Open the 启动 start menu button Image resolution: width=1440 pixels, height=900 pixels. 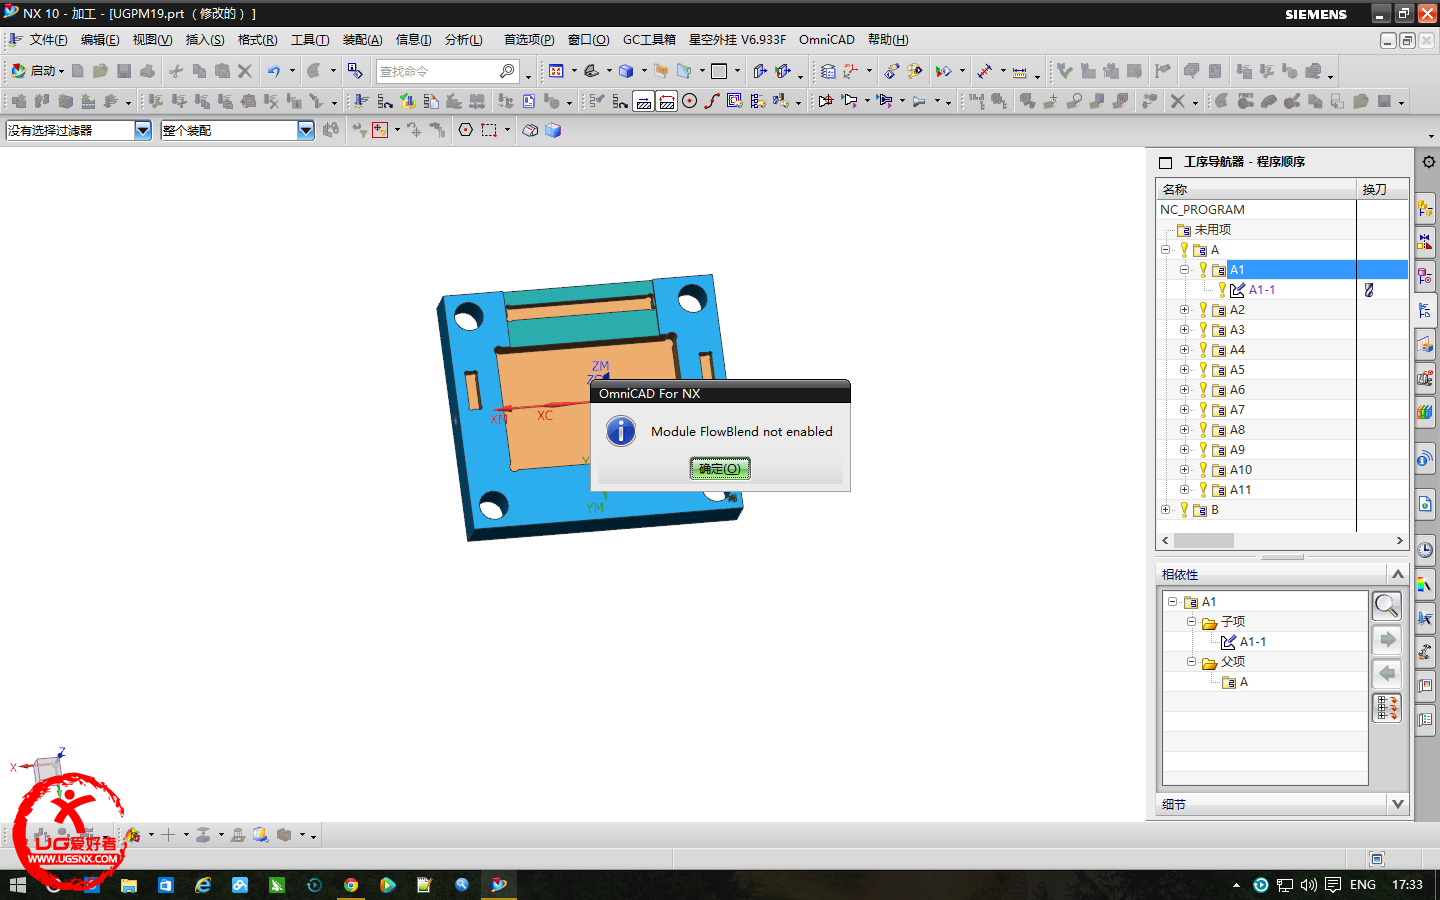pyautogui.click(x=37, y=71)
